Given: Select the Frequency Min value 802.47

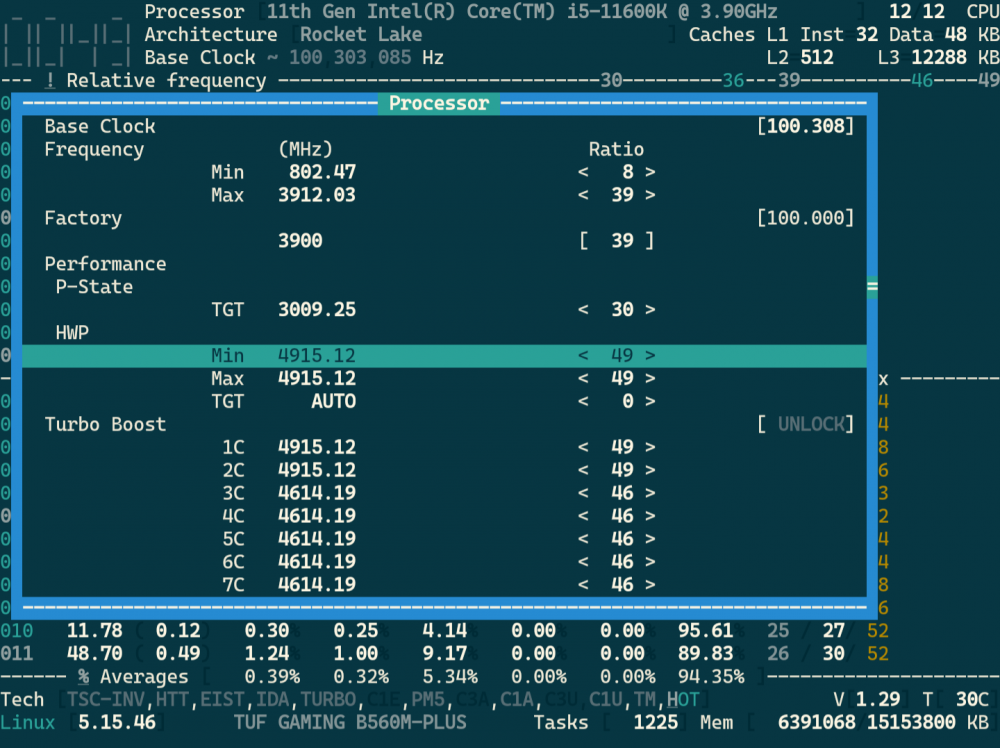Looking at the screenshot, I should click(x=322, y=172).
